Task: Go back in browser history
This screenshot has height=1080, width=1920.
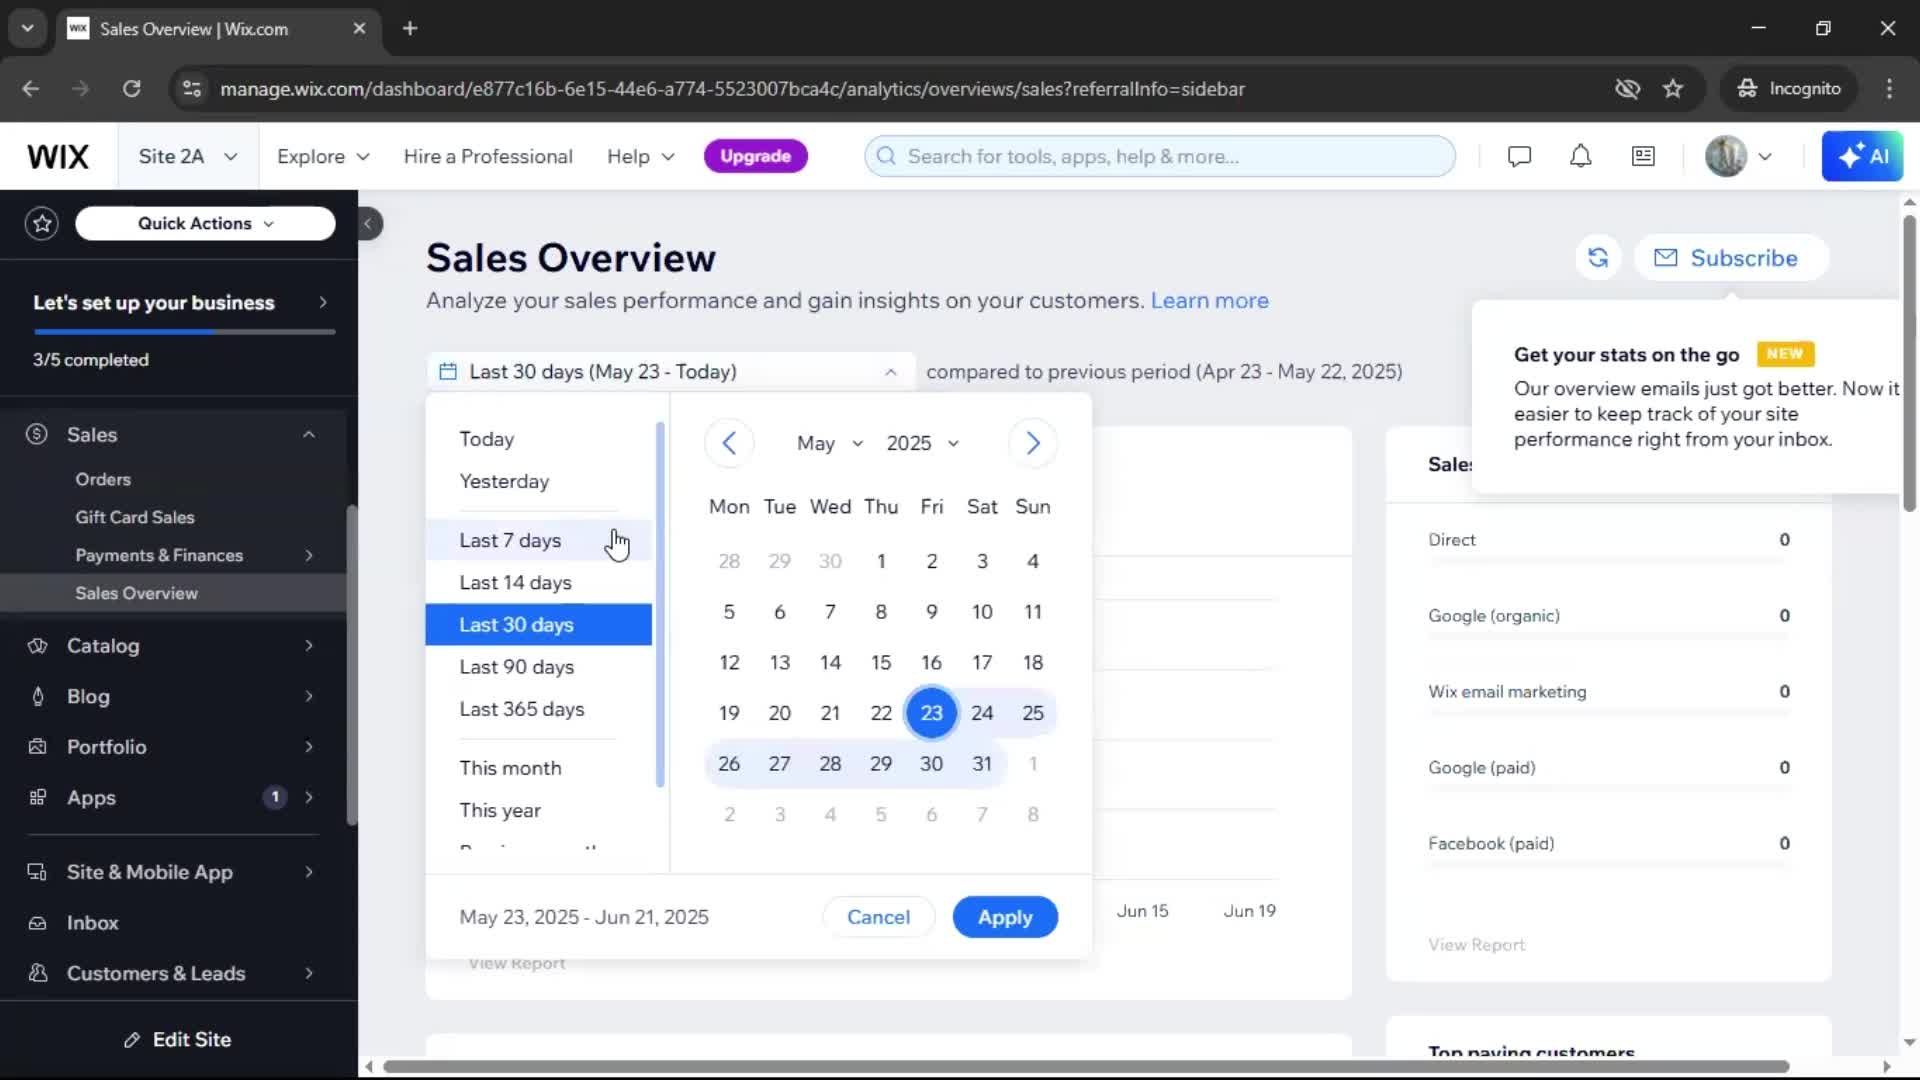Action: pos(30,89)
